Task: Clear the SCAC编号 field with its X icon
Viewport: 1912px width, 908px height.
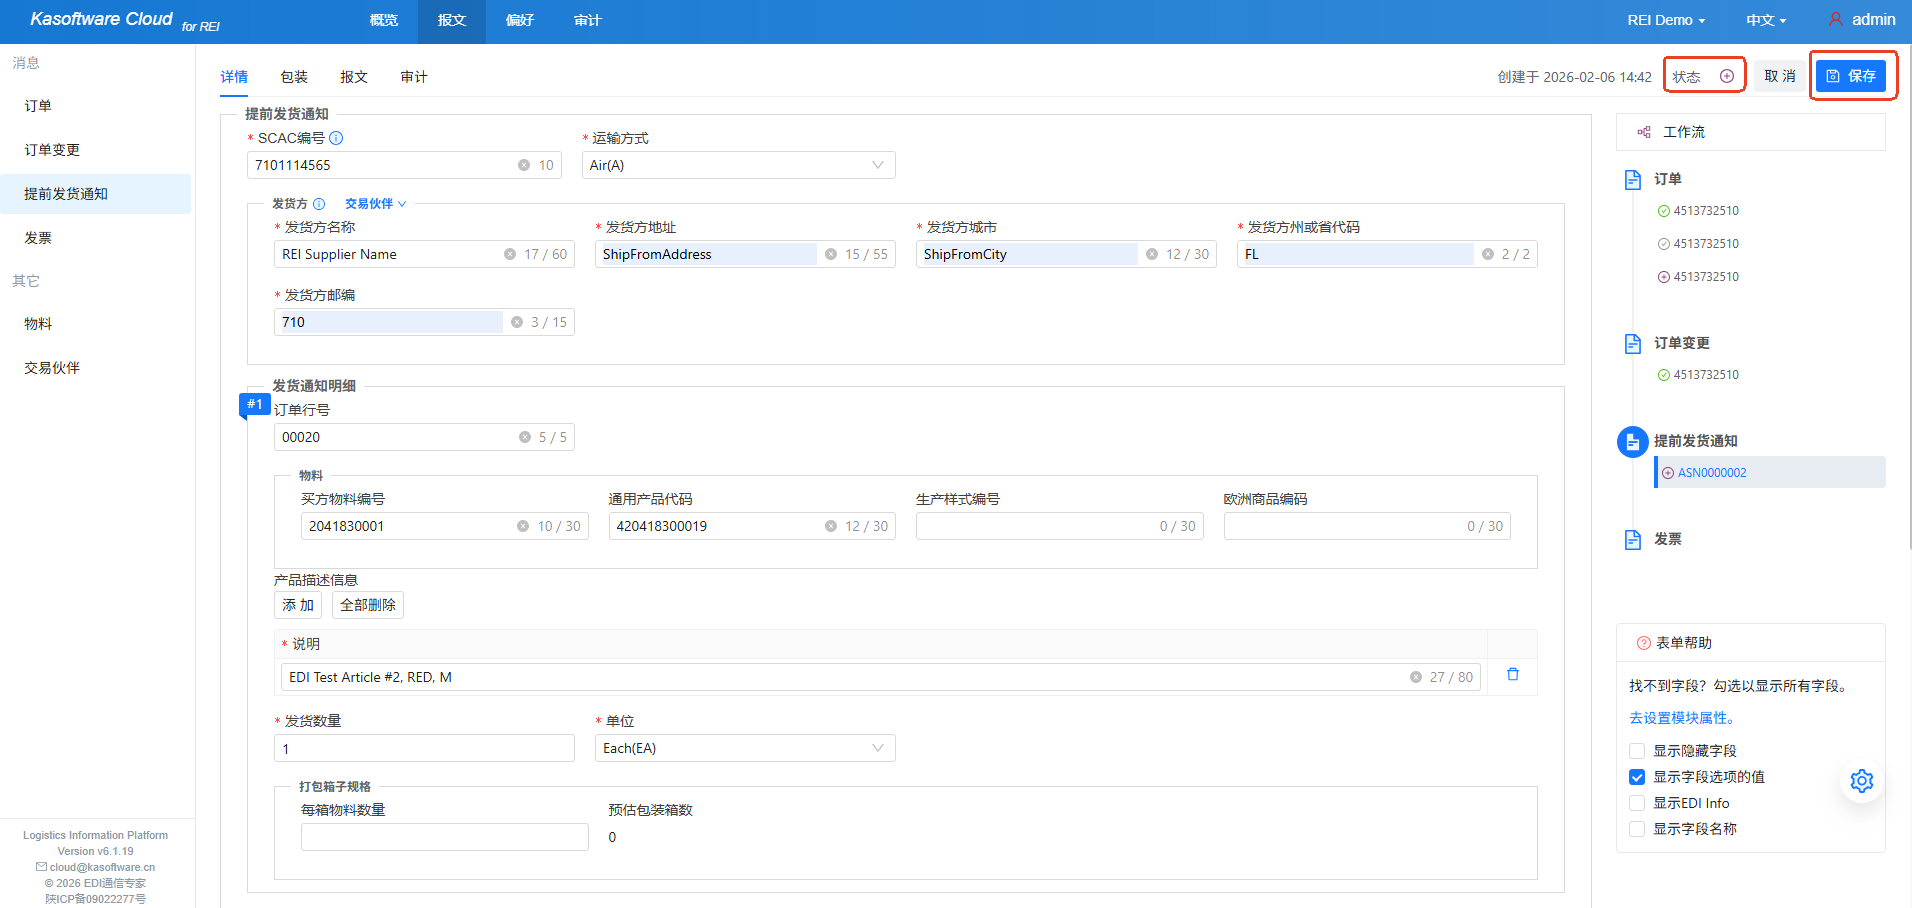Action: pyautogui.click(x=523, y=165)
